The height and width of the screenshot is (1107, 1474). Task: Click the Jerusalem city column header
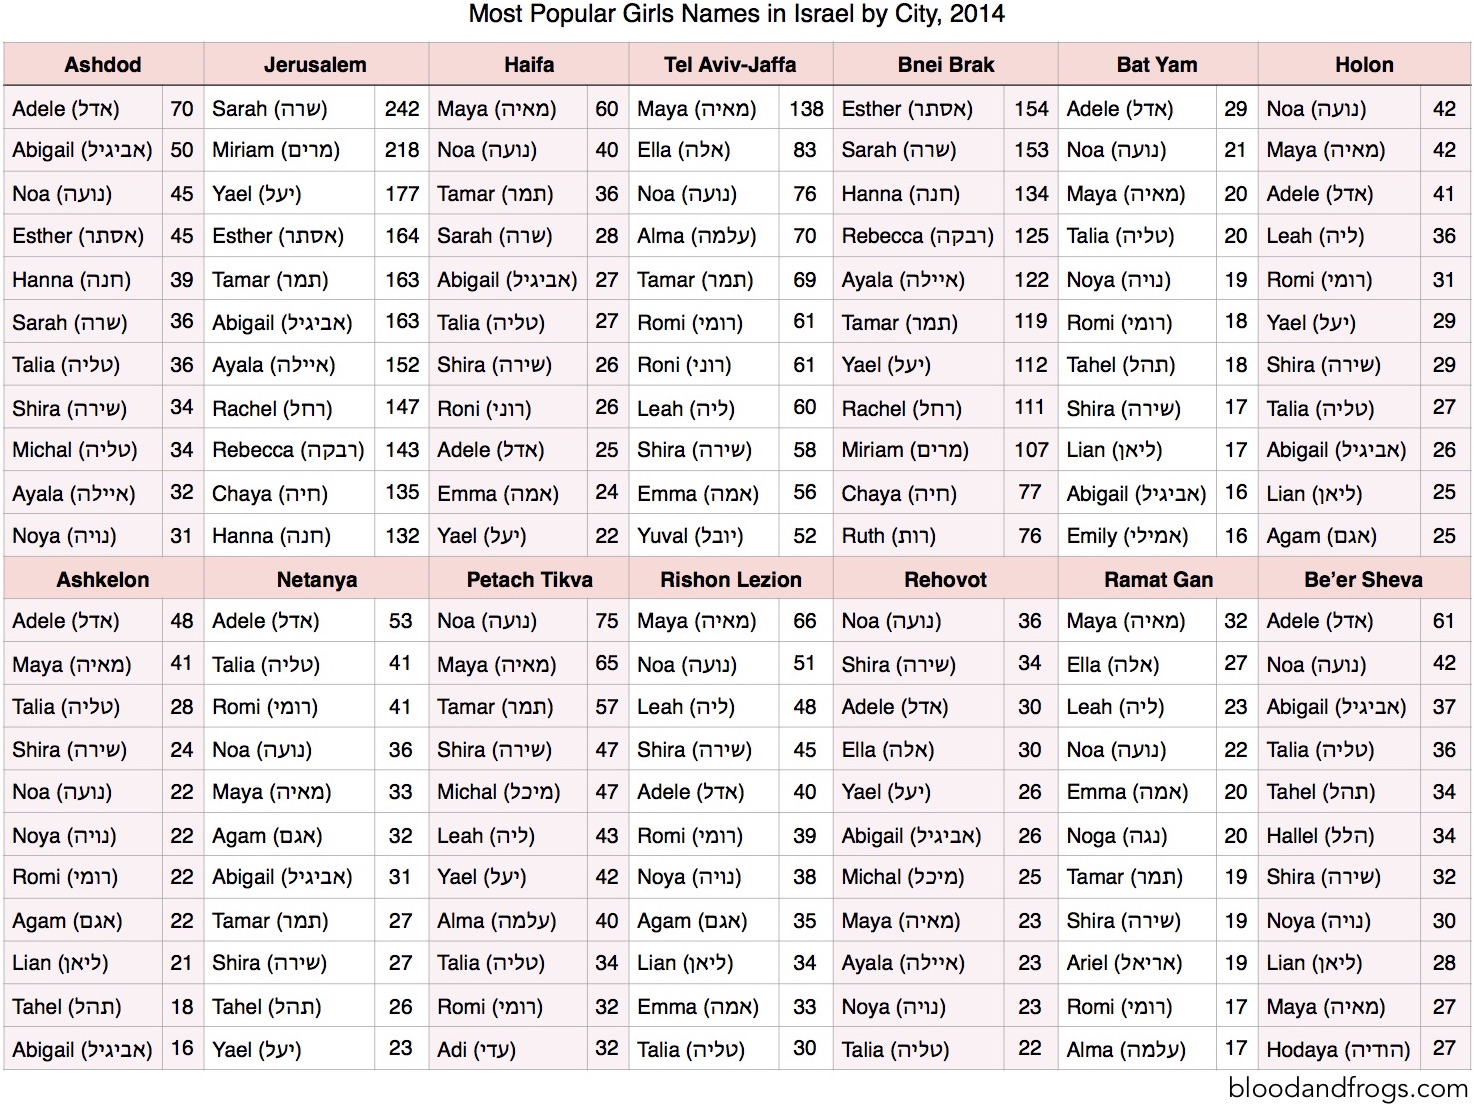pos(315,65)
